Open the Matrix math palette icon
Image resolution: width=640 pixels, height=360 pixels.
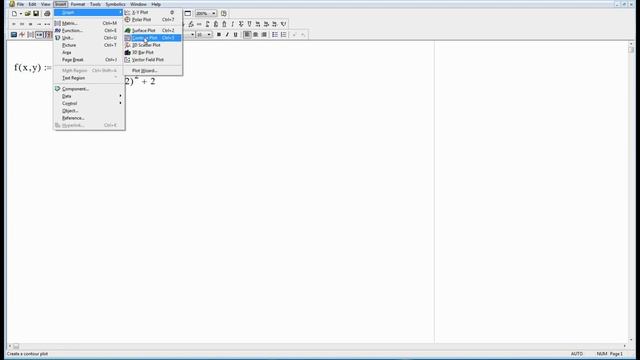point(31,35)
